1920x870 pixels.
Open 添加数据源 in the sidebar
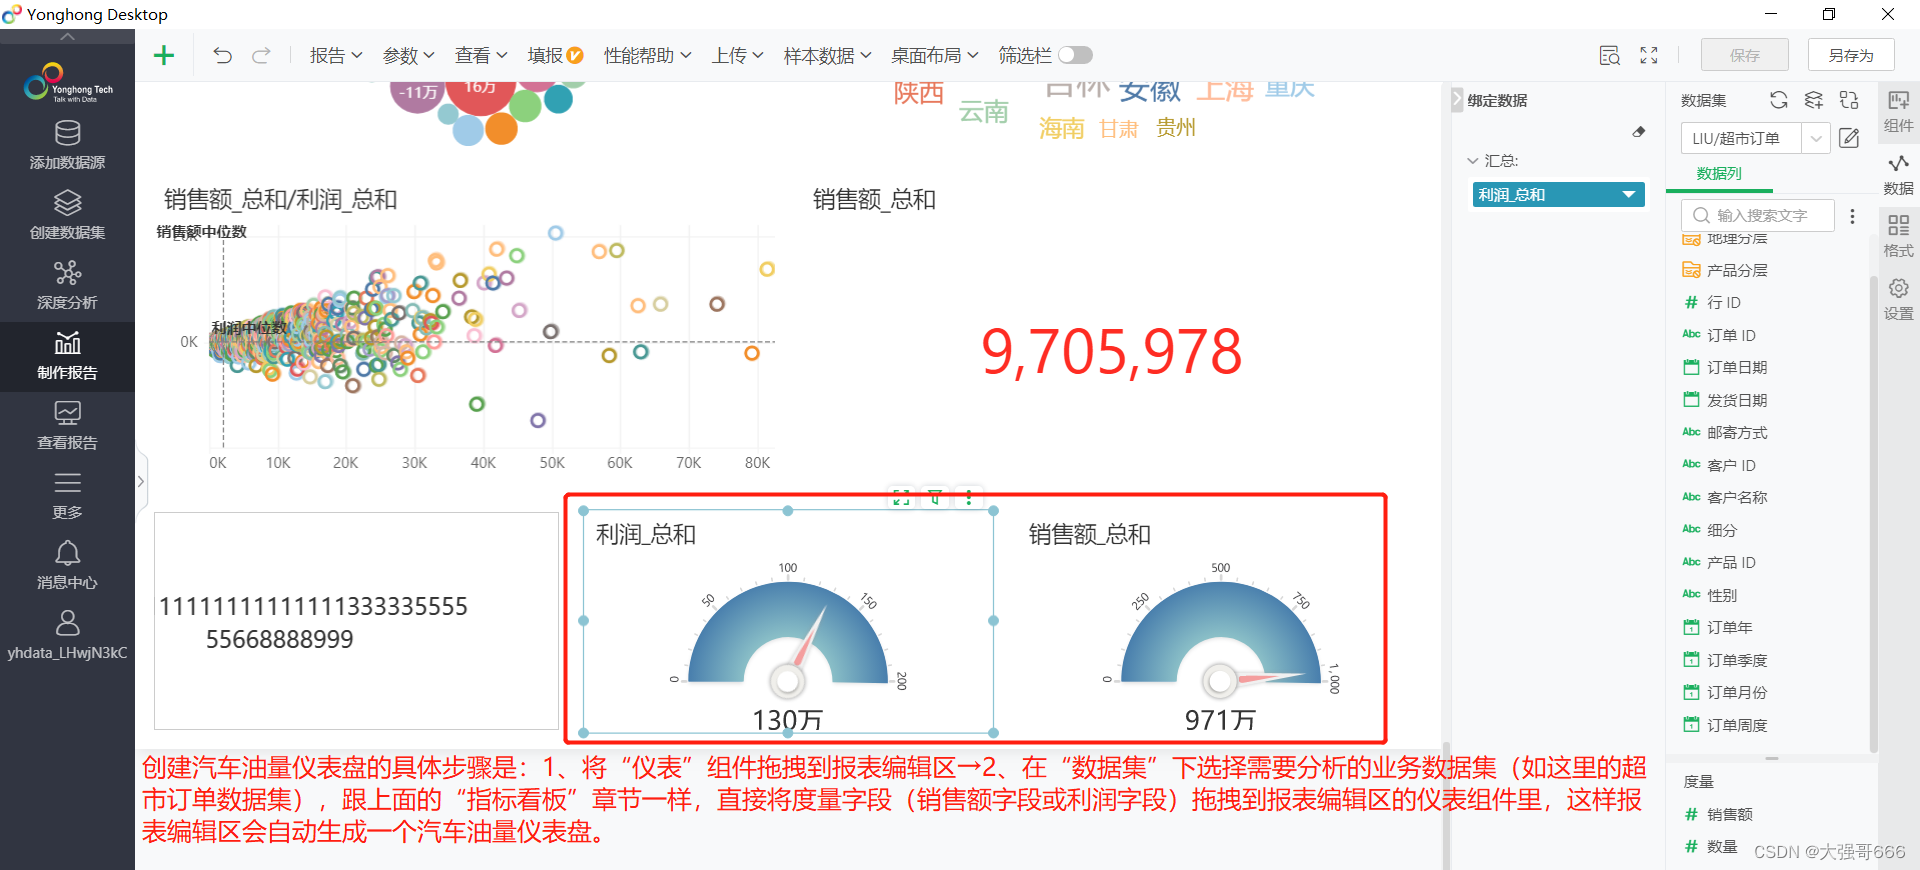(x=67, y=145)
